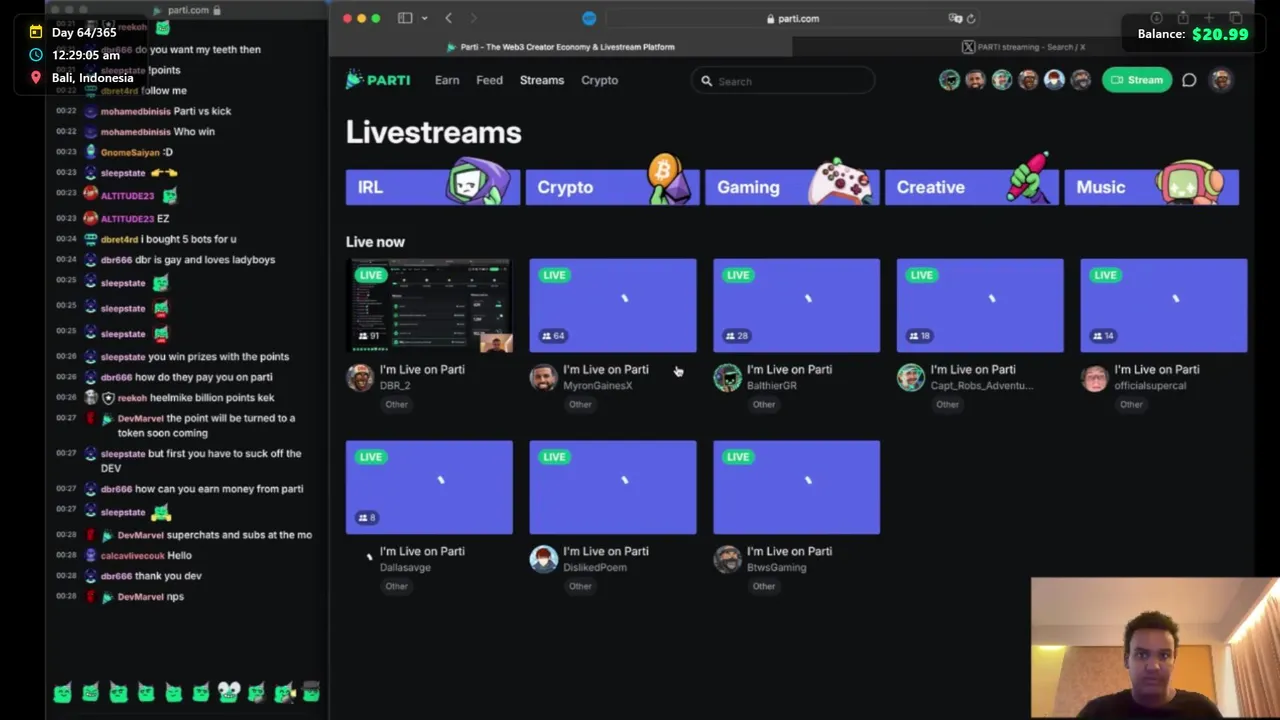
Task: Open the Feed nav item
Action: pyautogui.click(x=489, y=80)
